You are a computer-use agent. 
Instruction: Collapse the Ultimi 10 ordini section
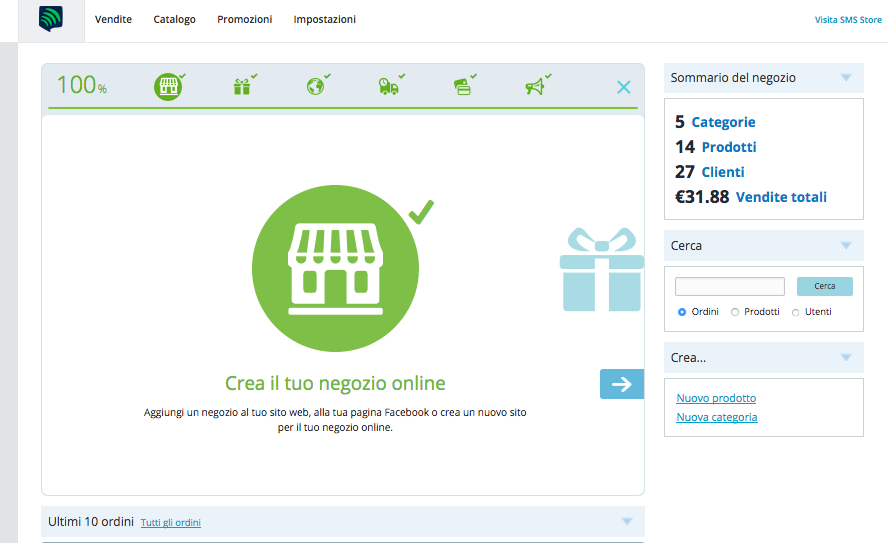click(x=626, y=521)
